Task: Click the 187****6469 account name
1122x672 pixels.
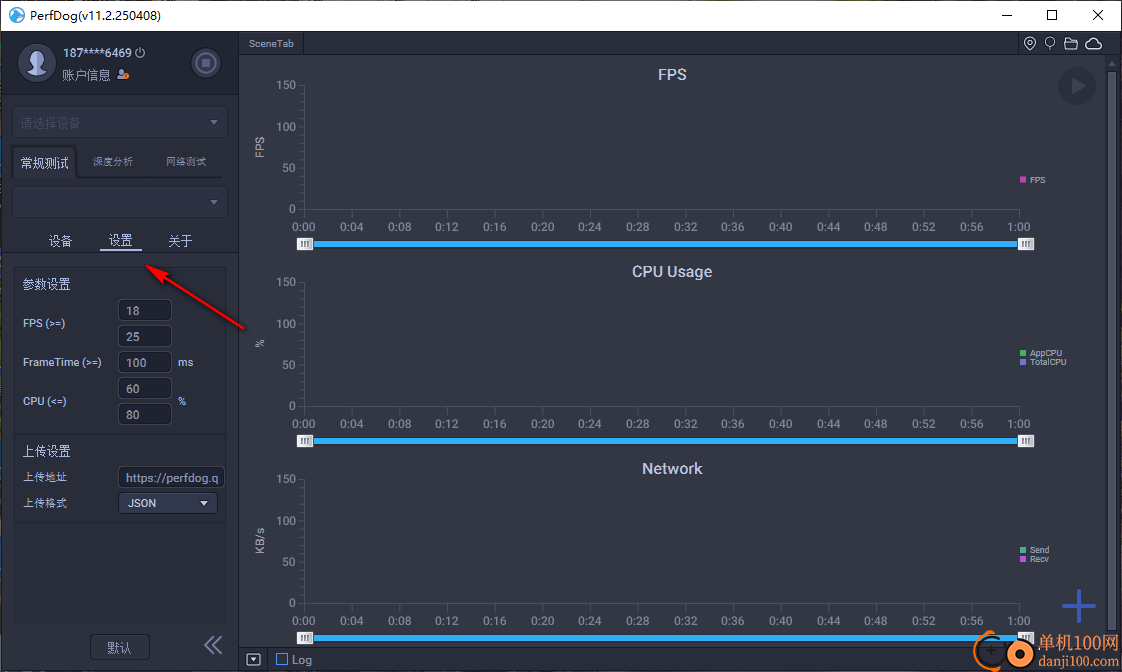Action: [x=97, y=53]
